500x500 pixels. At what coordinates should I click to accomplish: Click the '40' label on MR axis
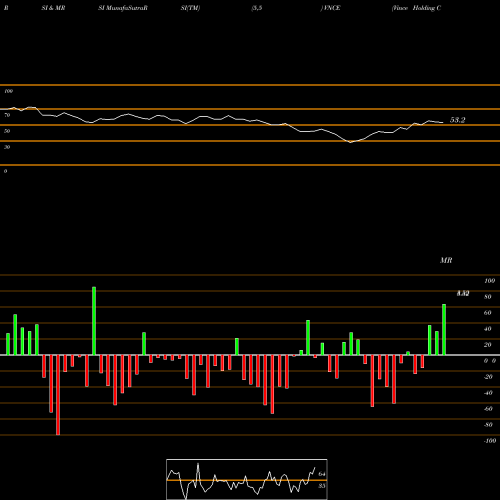[488, 329]
